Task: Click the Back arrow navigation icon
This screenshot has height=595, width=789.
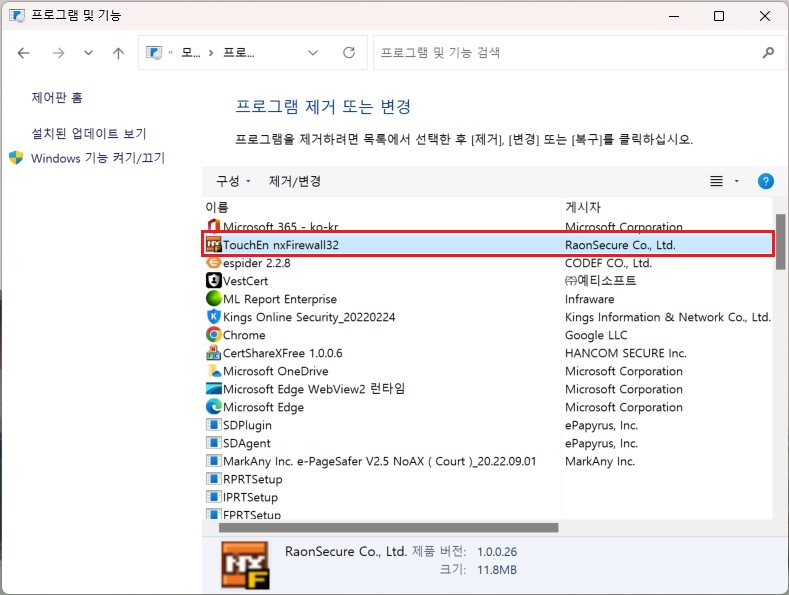Action: pos(24,53)
